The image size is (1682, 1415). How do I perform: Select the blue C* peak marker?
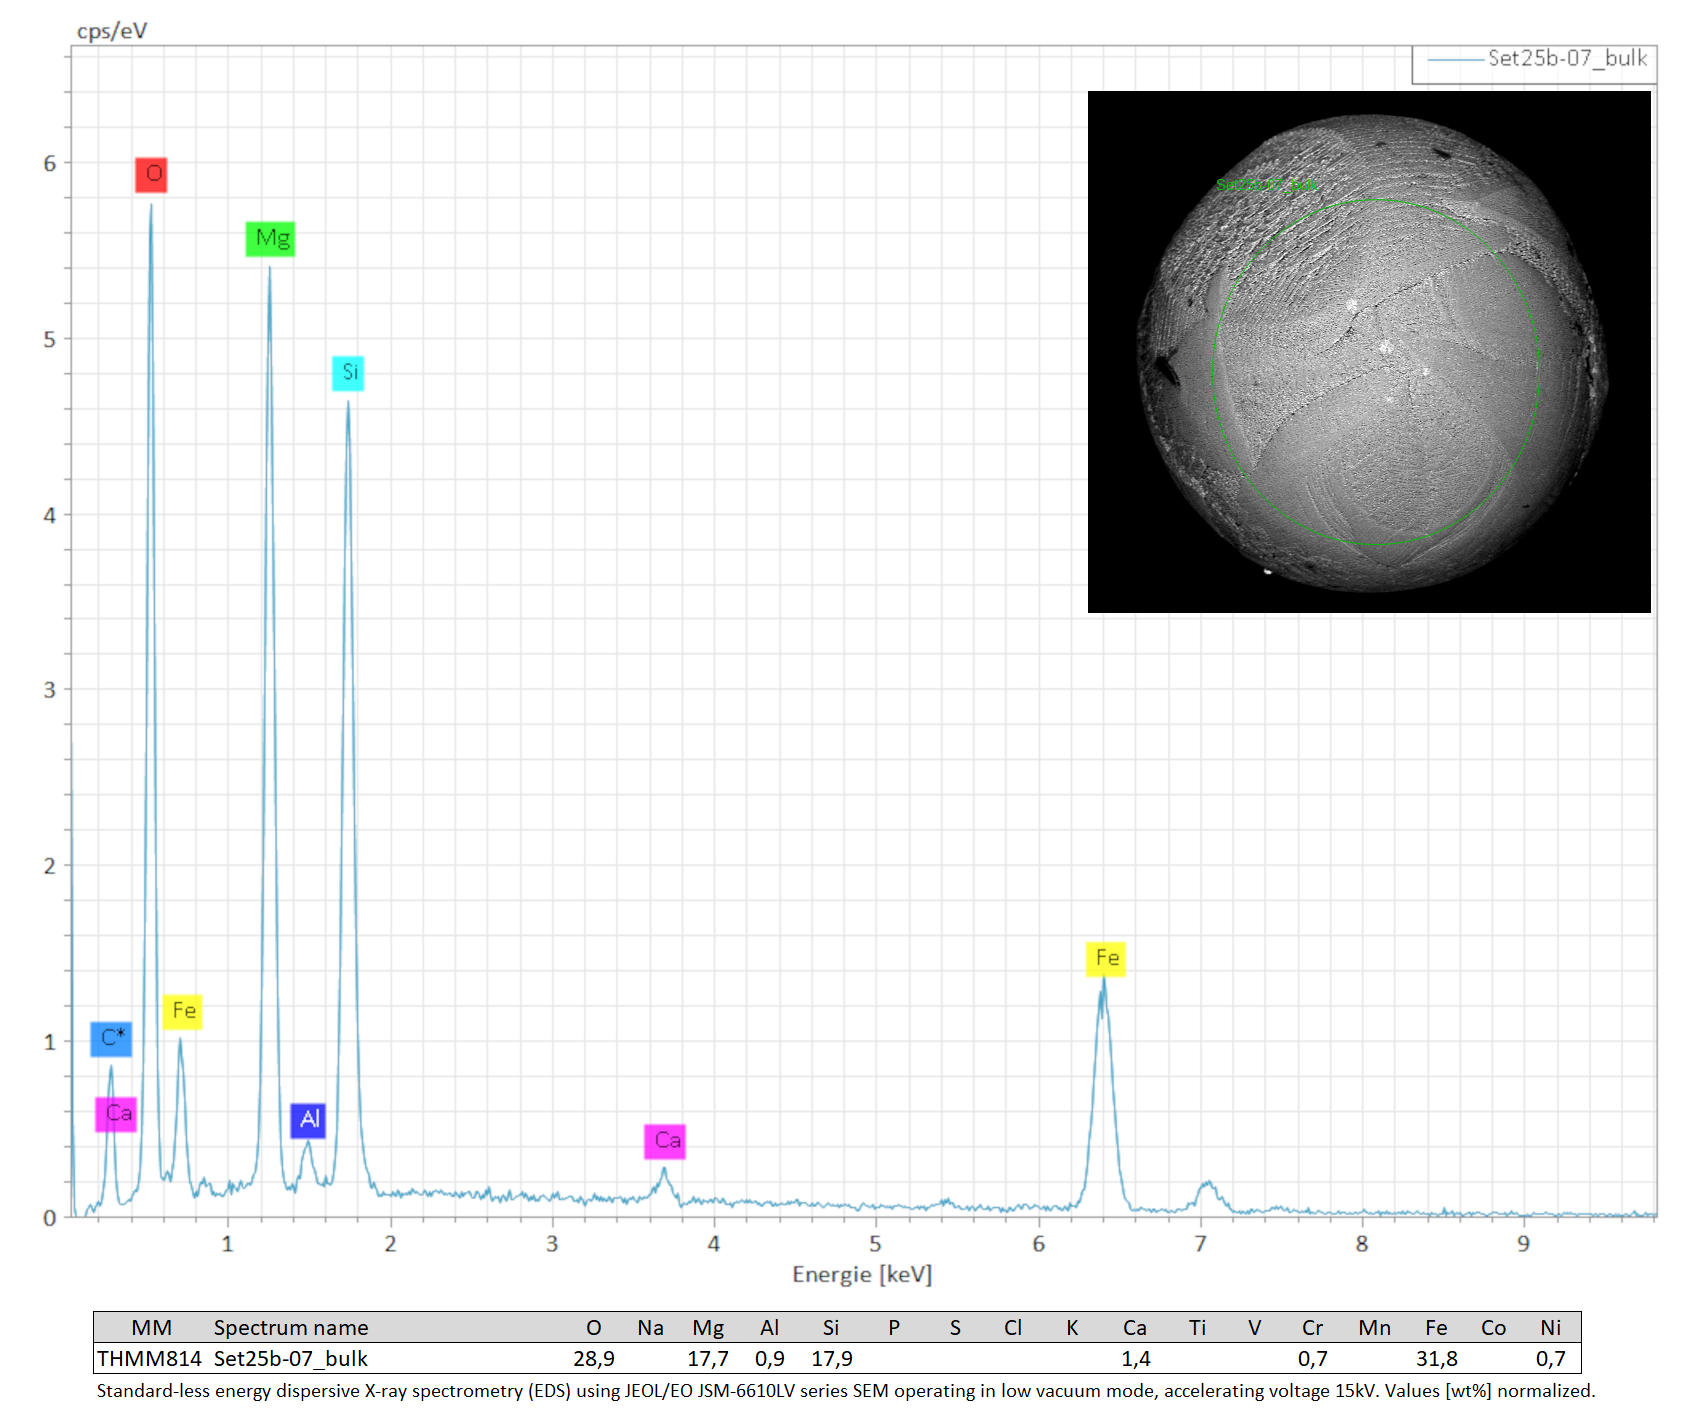(111, 1038)
